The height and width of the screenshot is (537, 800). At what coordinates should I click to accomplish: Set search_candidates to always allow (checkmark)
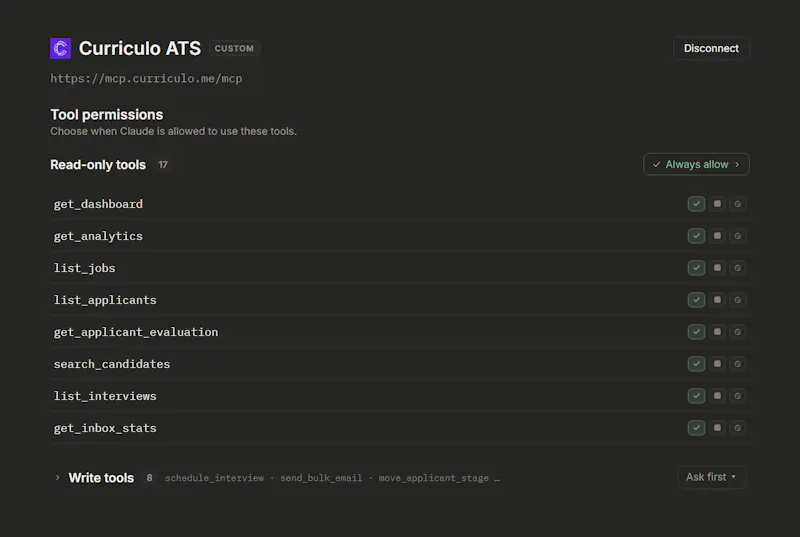[696, 364]
